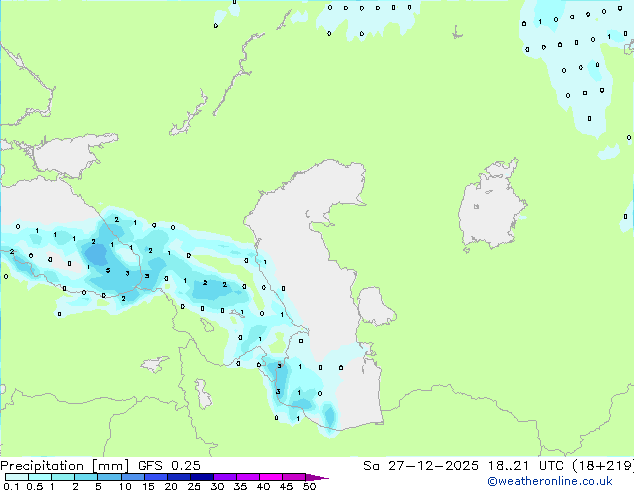Pick the legend swatch between 45 and 50
This screenshot has height=490, width=634.
(294, 477)
